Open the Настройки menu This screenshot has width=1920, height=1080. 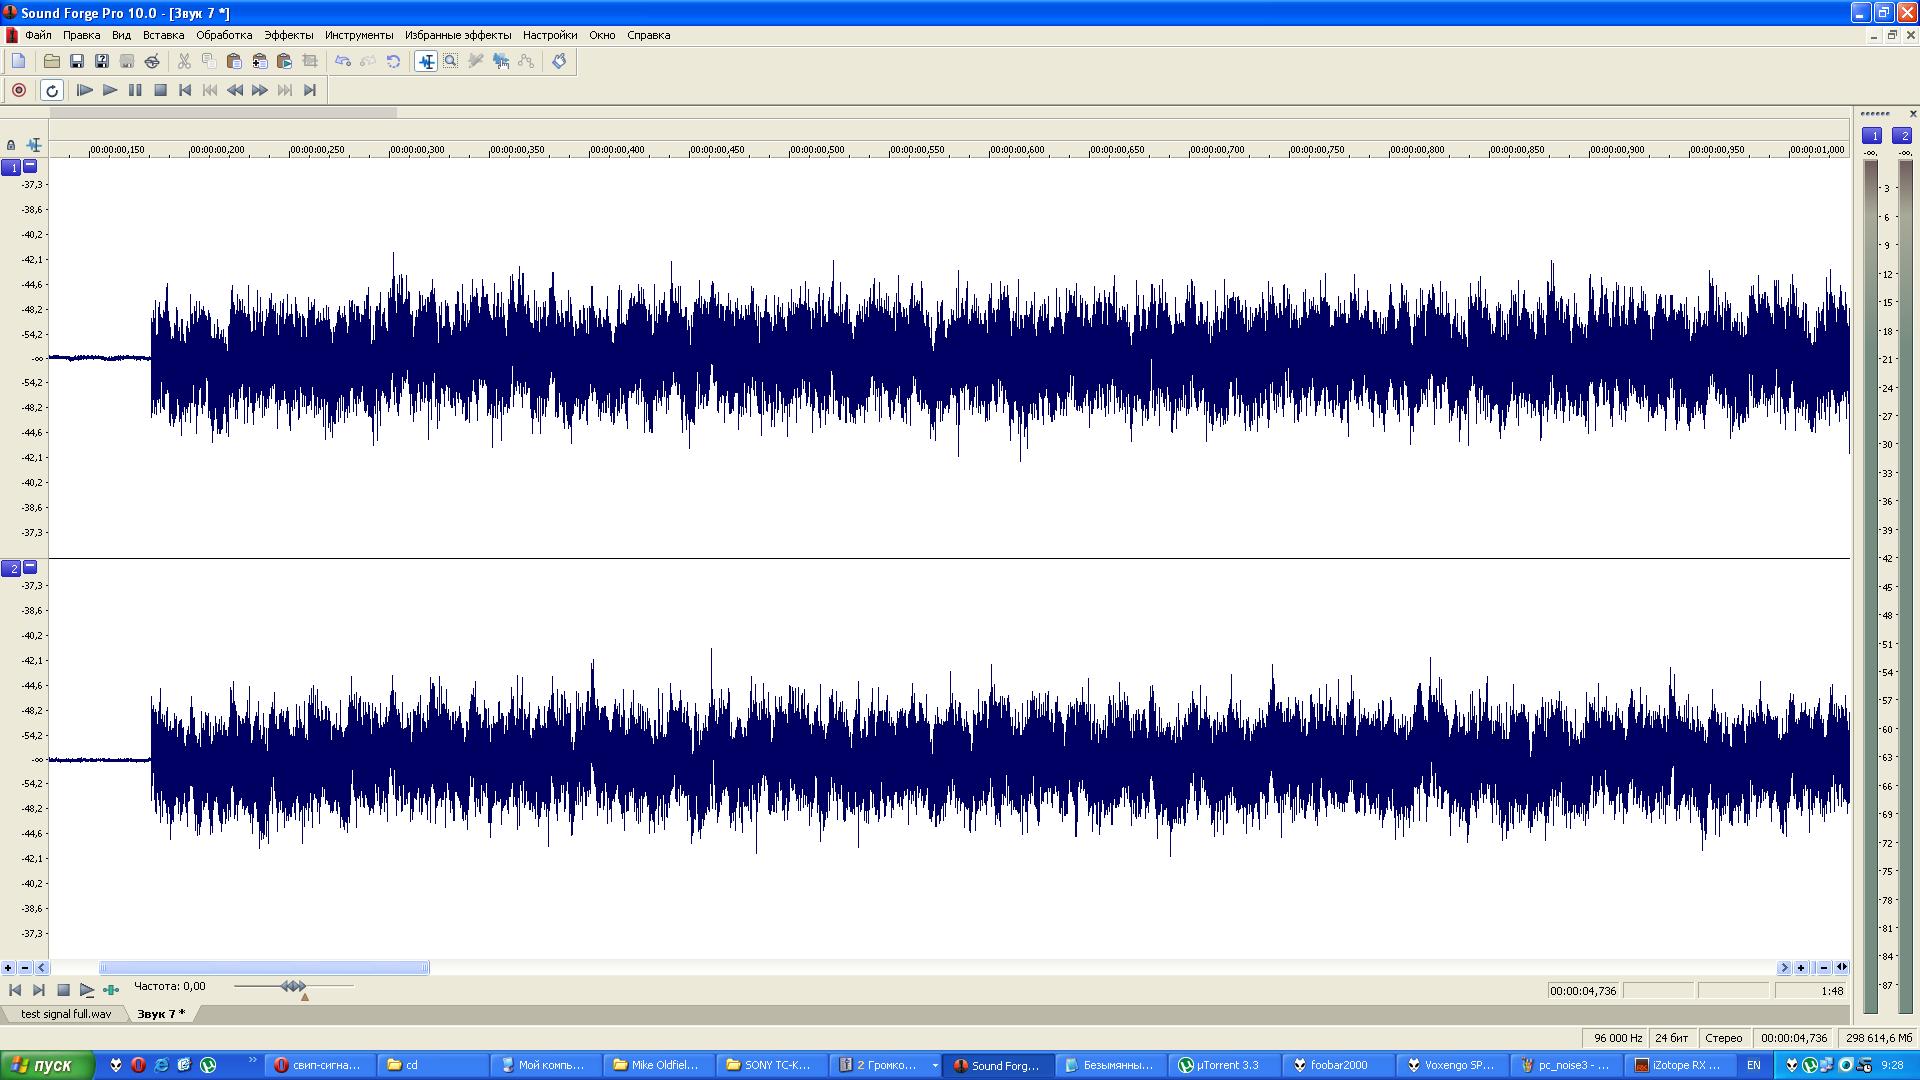point(550,35)
